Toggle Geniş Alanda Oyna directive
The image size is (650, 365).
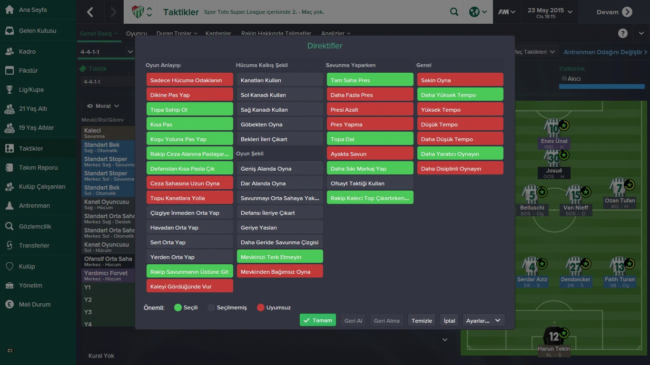[x=280, y=169]
